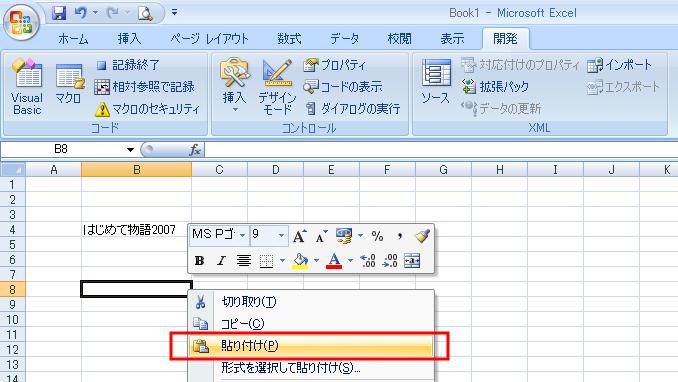
Task: Open the マクロ (Macros) dialog
Action: coord(68,85)
